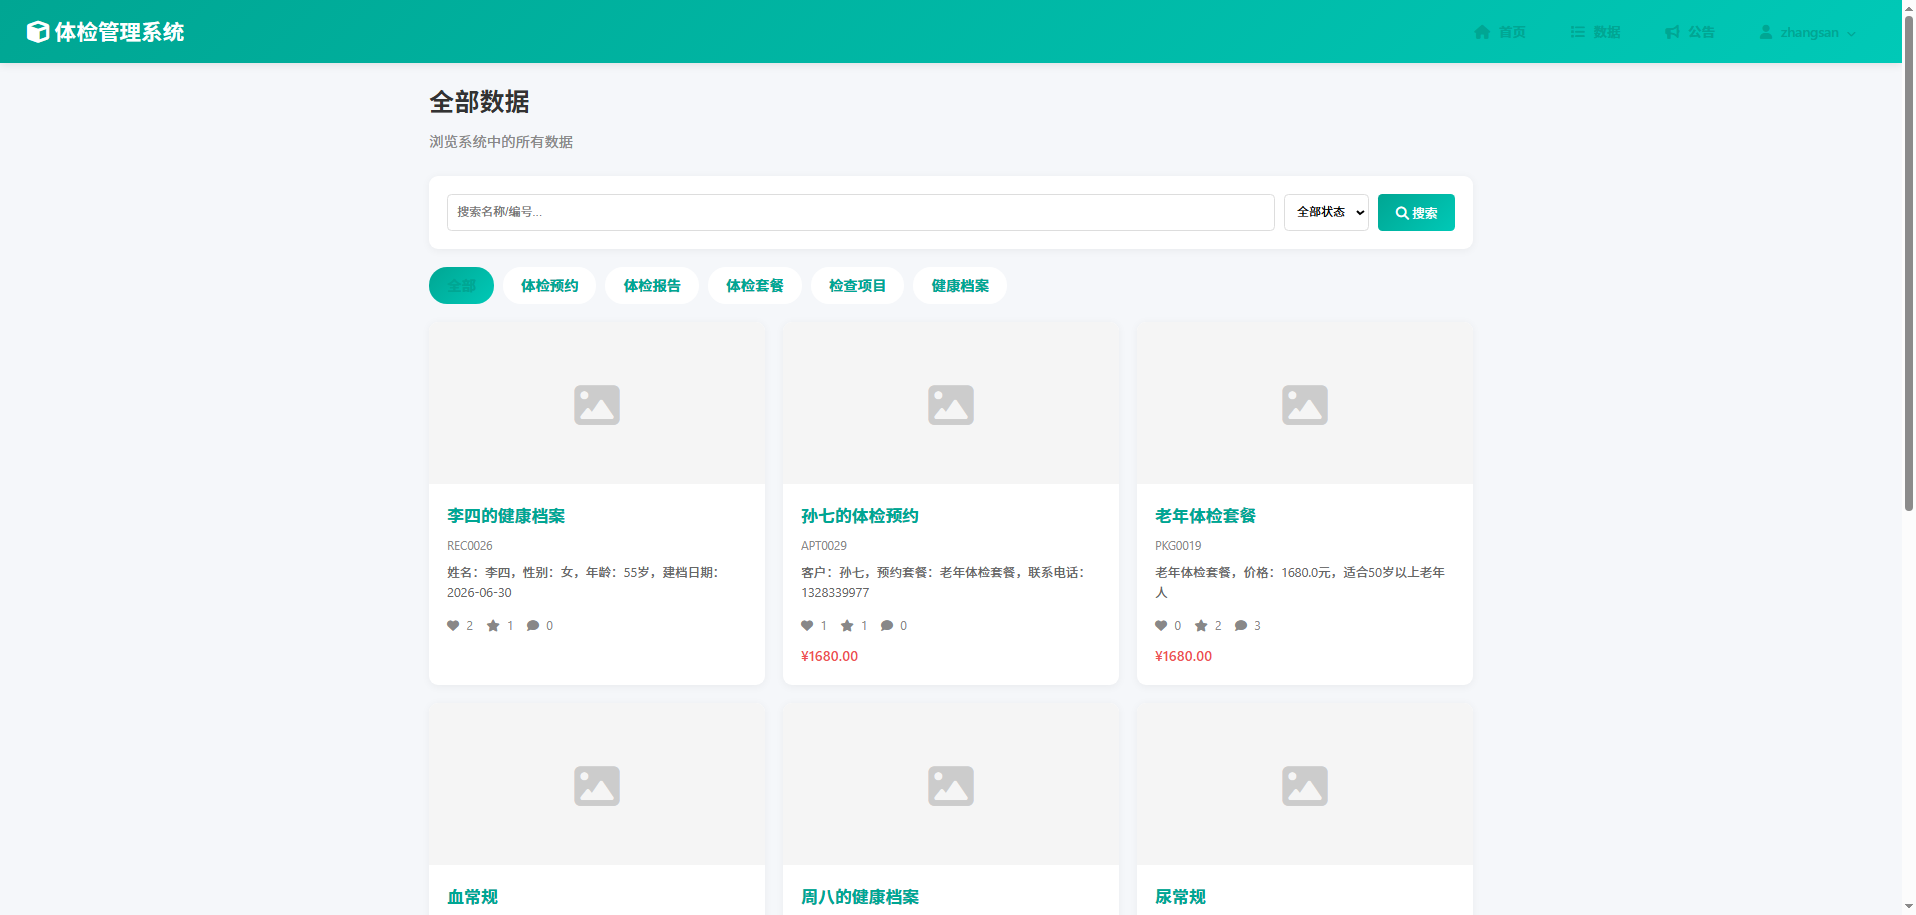The image size is (1916, 915).
Task: Click the home icon in top navigation
Action: (1482, 32)
